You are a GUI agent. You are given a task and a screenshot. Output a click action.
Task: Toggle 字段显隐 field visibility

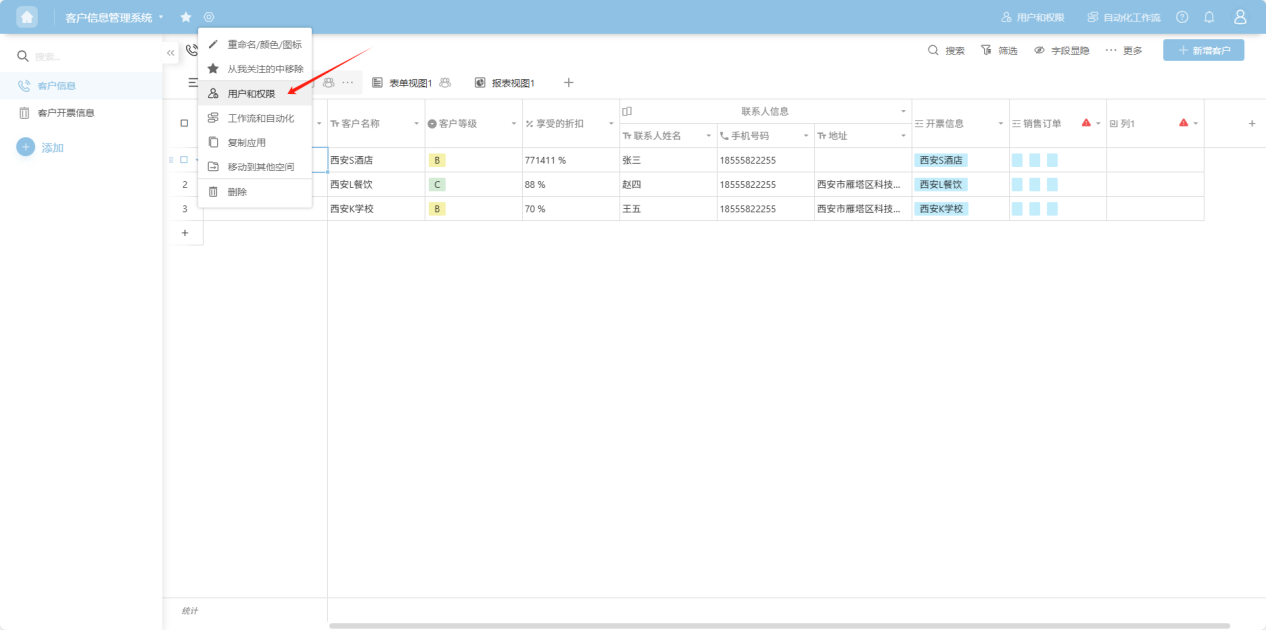pos(1061,50)
